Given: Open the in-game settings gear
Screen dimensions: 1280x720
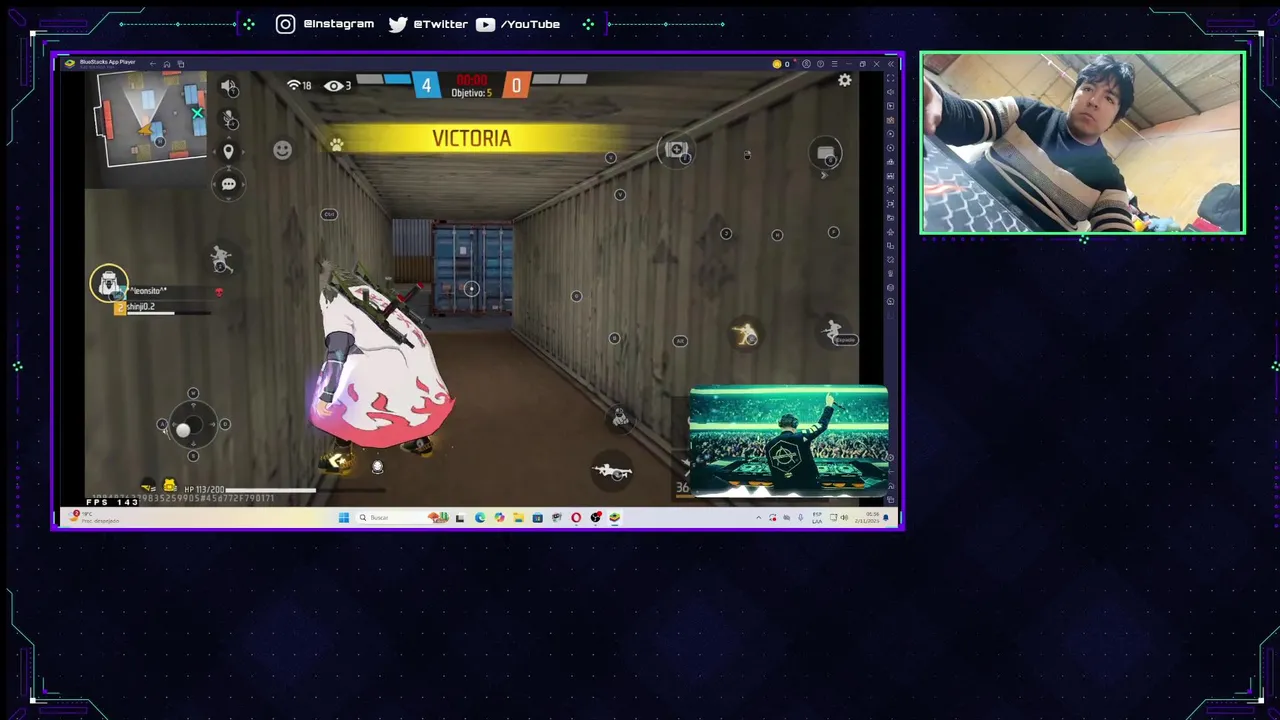Looking at the screenshot, I should click(x=845, y=80).
